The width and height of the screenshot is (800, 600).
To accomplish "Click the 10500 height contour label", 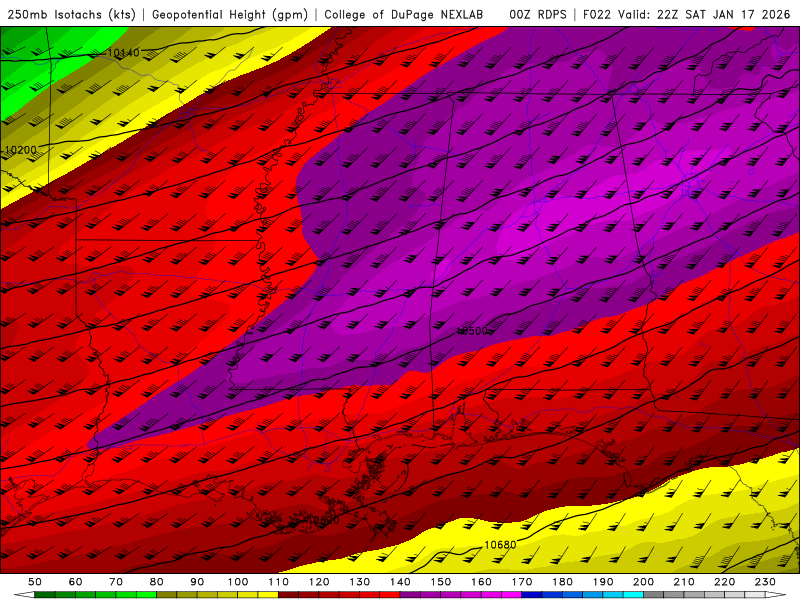I will point(472,331).
